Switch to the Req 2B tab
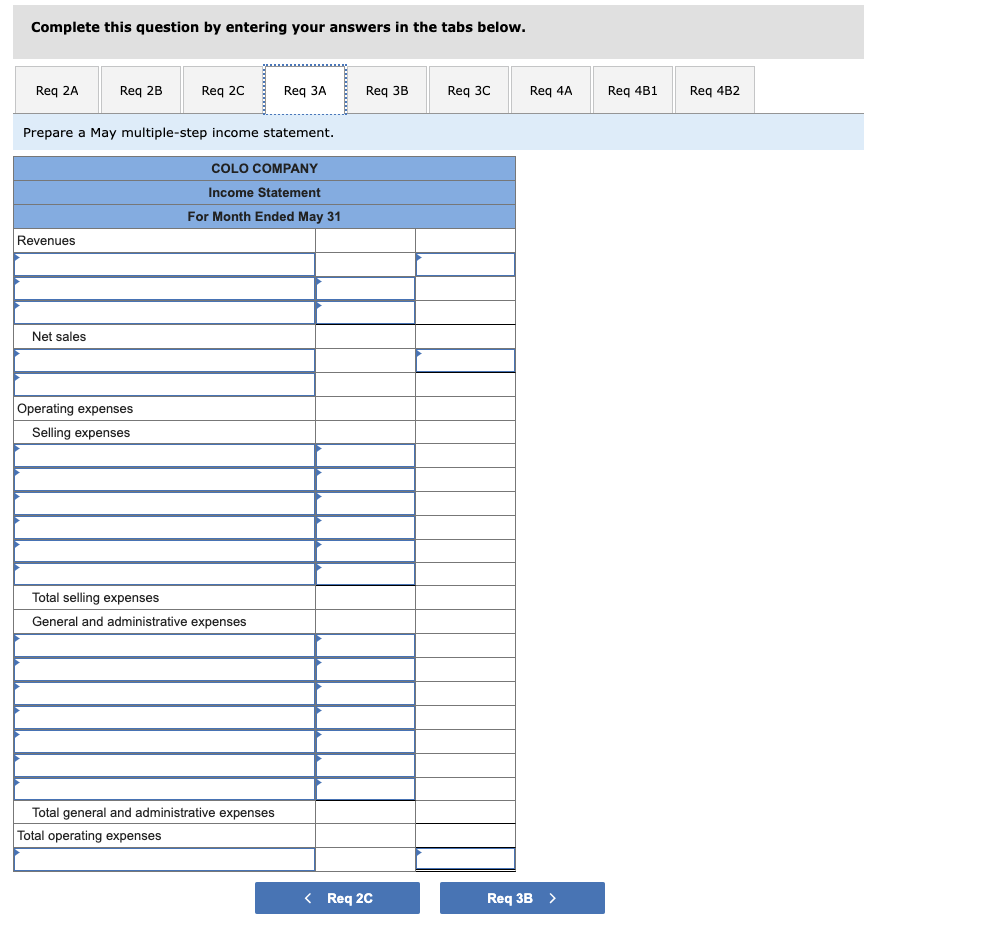Viewport: 986px width, 934px height. point(139,89)
